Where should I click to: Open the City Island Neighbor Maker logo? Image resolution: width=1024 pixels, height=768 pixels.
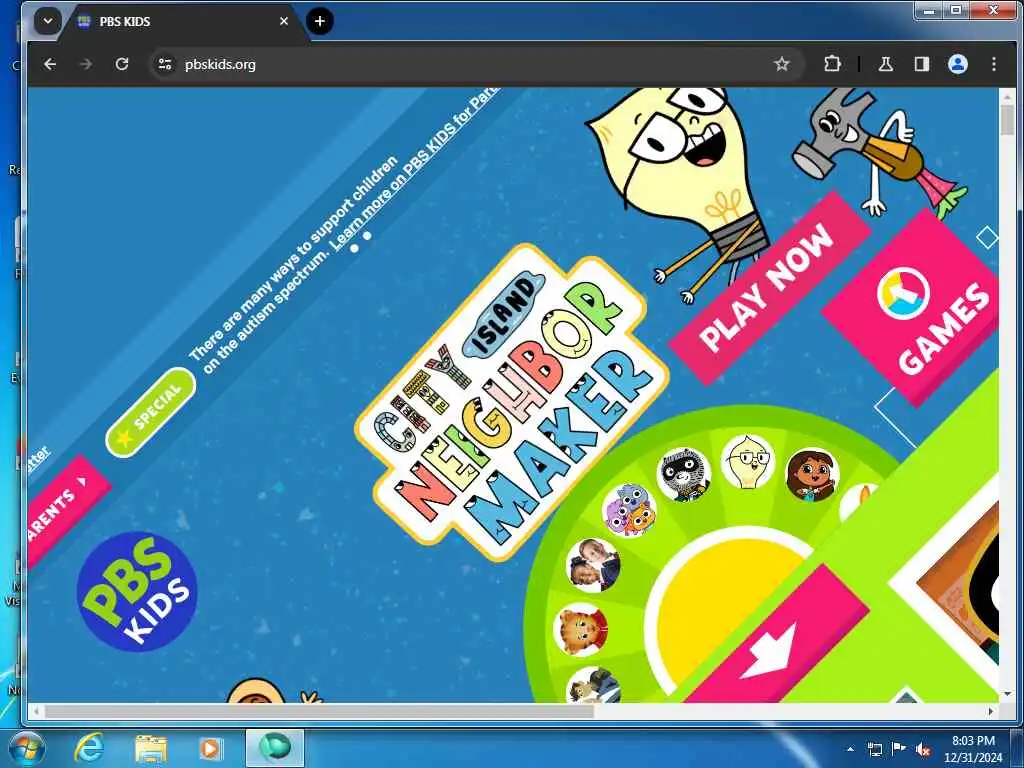[513, 403]
